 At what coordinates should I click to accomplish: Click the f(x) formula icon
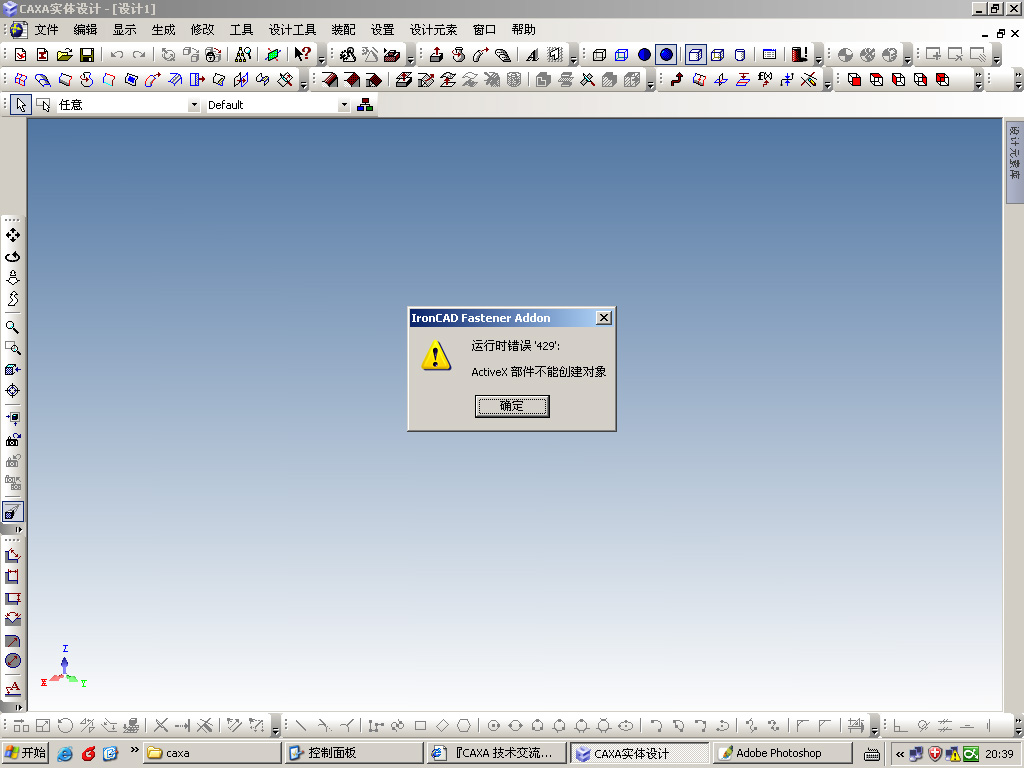coord(765,80)
